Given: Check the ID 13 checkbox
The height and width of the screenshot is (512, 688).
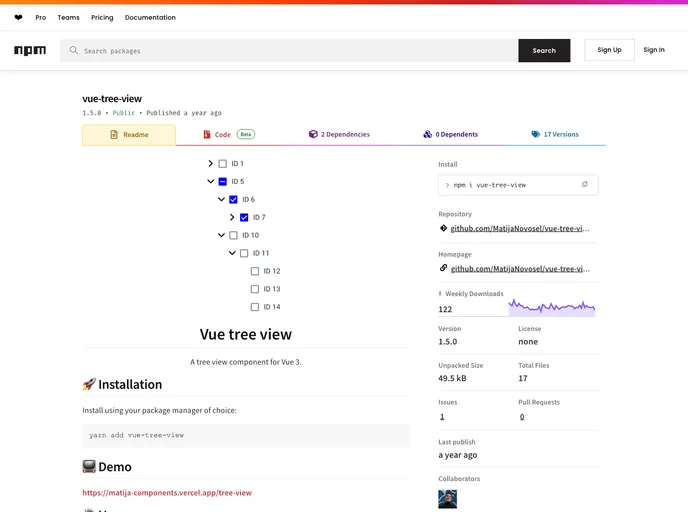Looking at the screenshot, I should (255, 289).
